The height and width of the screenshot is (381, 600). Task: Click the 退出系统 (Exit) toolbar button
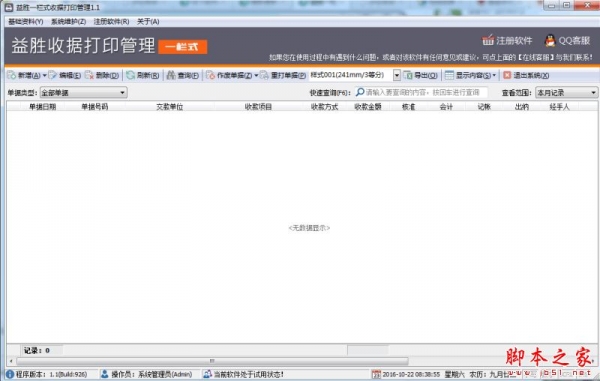527,75
